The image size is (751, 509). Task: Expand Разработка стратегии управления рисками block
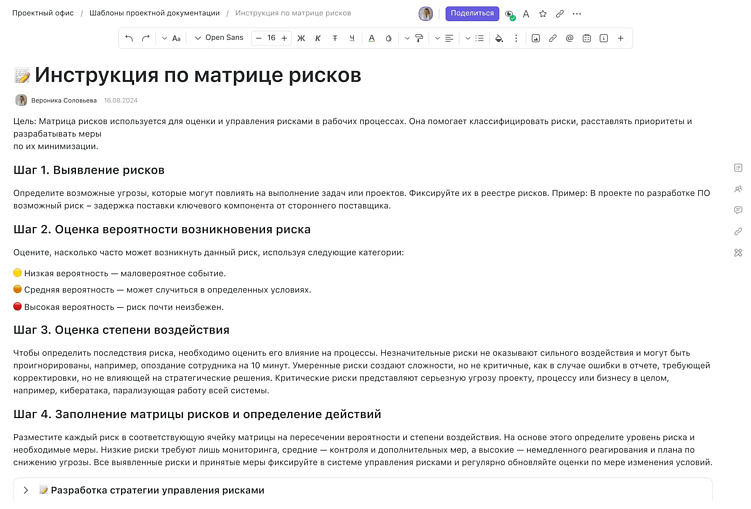point(26,490)
